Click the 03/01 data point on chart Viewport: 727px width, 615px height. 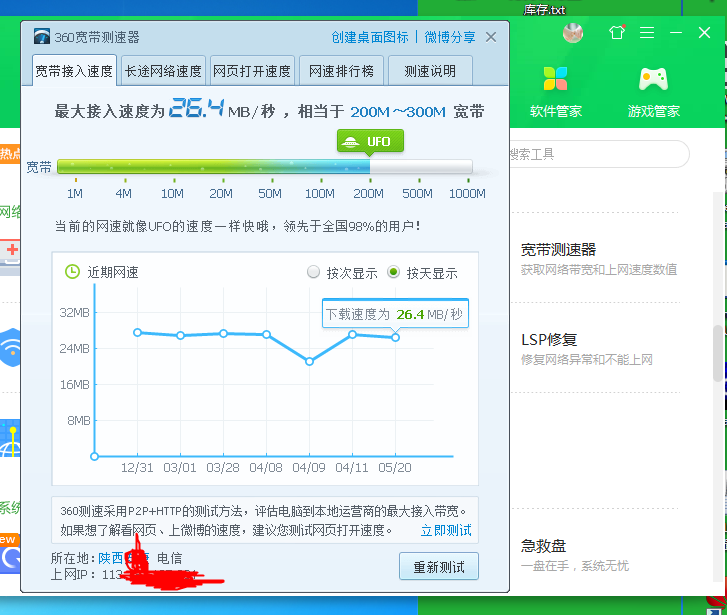(180, 335)
